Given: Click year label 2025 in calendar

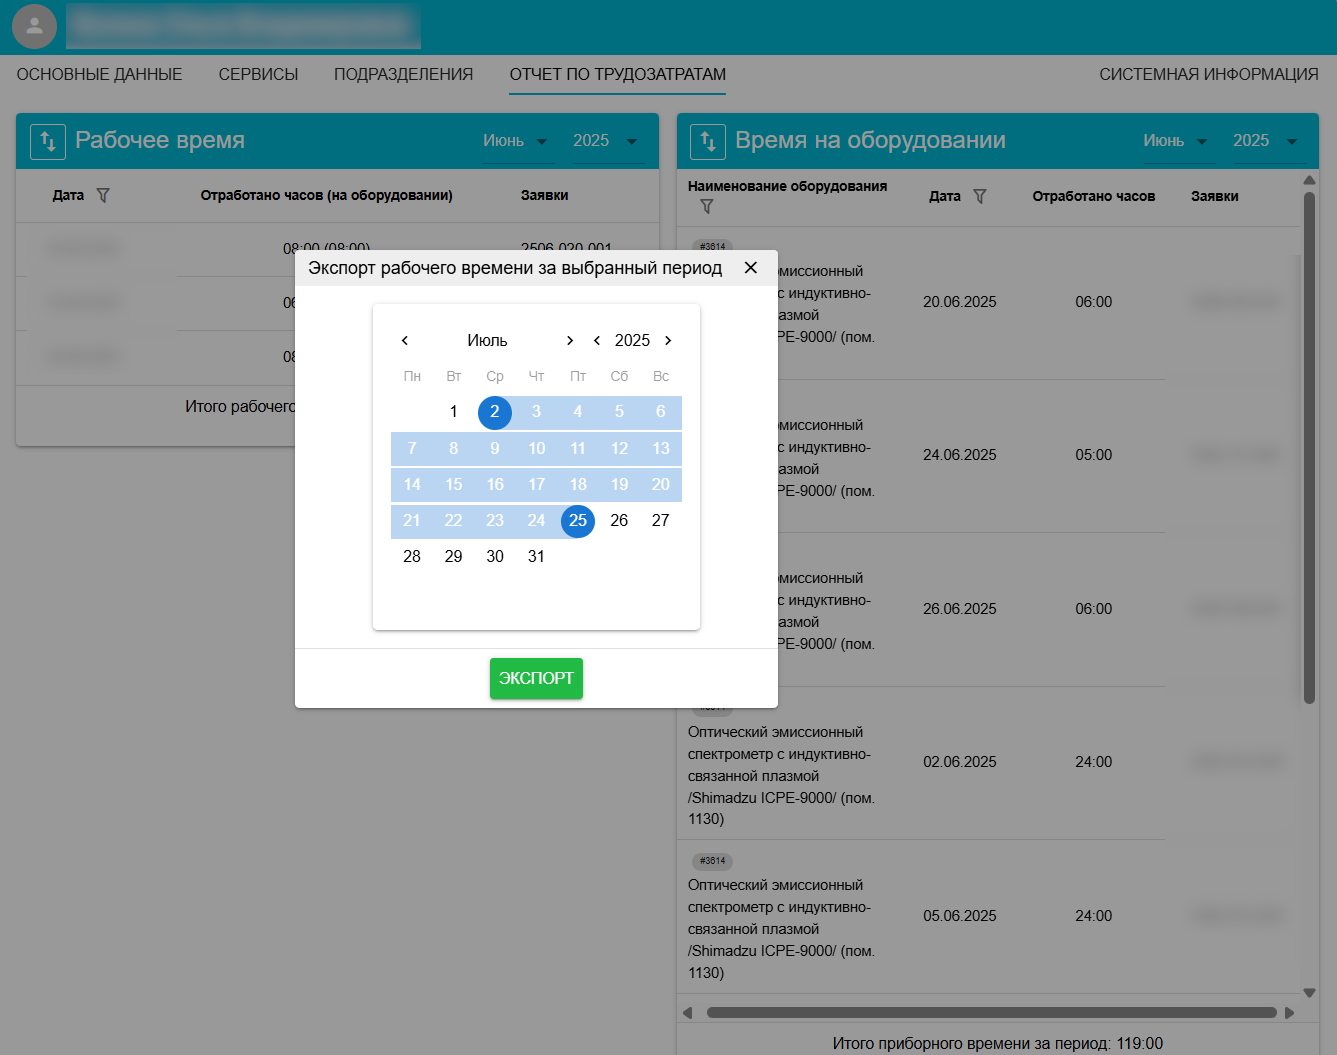Looking at the screenshot, I should click(632, 341).
